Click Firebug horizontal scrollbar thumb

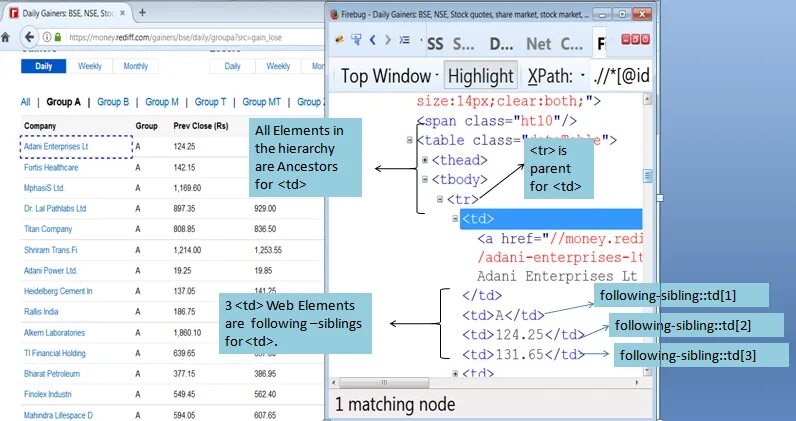pyautogui.click(x=384, y=382)
